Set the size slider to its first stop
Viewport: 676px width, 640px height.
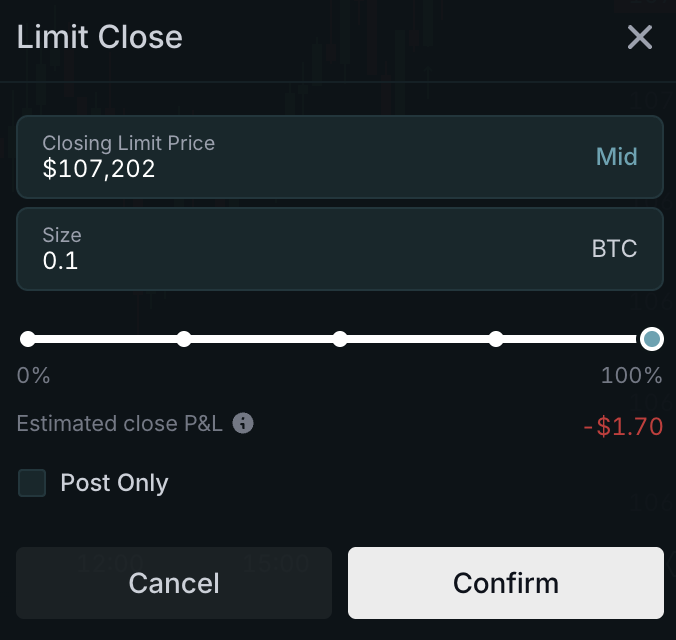pos(28,339)
